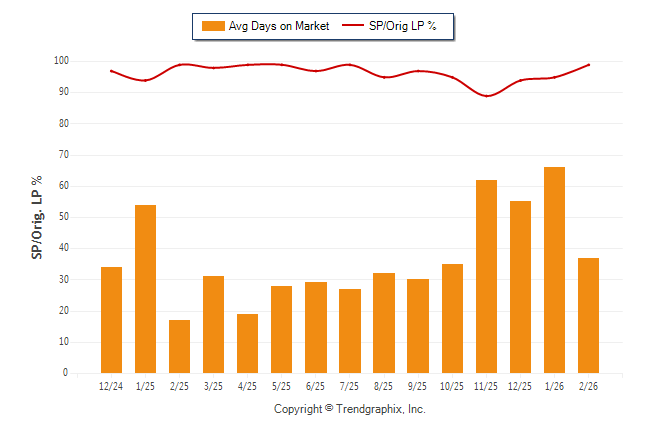
Task: Click the 4/25 bar
Action: pyautogui.click(x=248, y=343)
